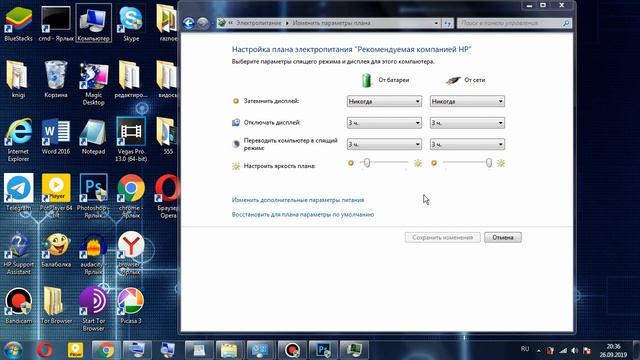Open Отключать дисплей dropdown for battery
Viewport: 640px width, 360px height.
tap(384, 122)
